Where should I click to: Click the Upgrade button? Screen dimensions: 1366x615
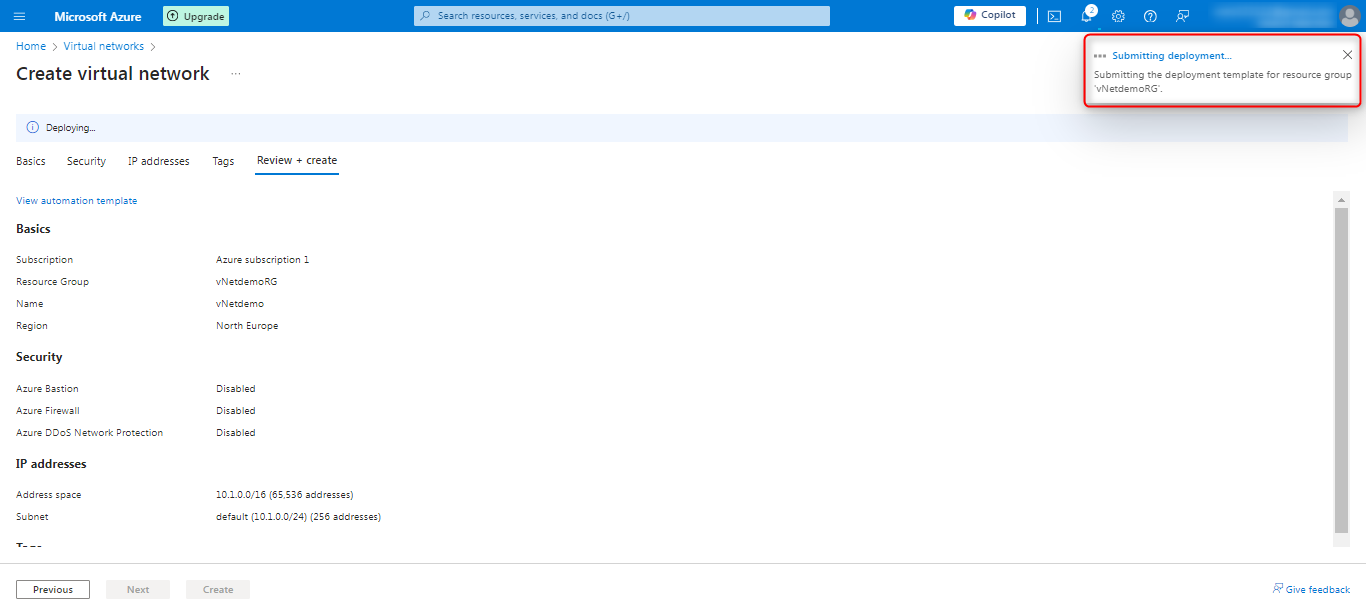196,16
